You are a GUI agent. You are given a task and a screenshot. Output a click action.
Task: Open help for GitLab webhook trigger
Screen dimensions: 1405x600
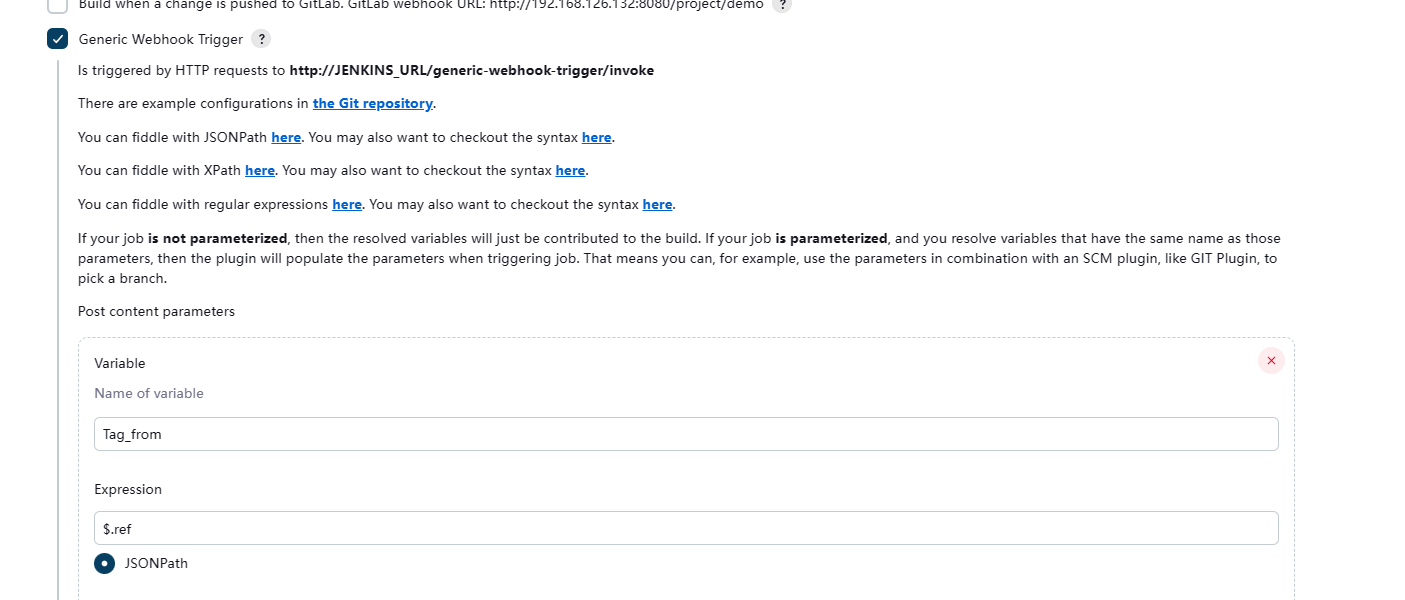(x=782, y=5)
